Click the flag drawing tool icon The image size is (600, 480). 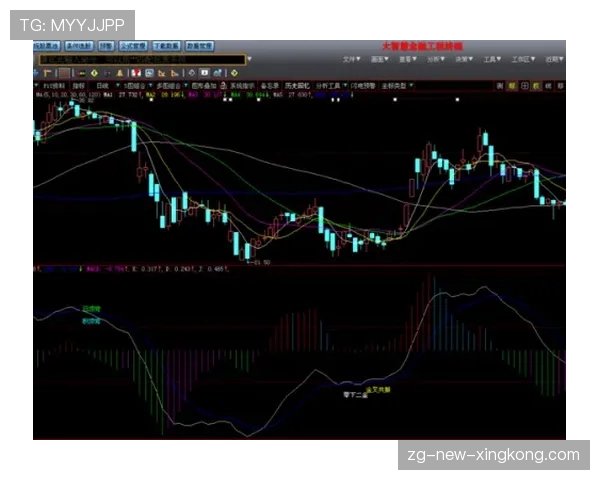(47, 73)
